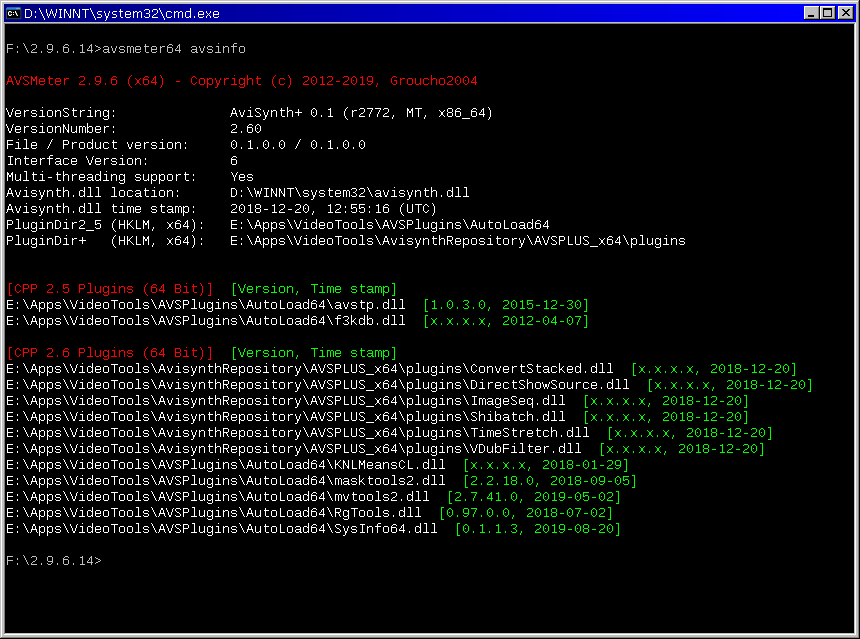Maximize the cmd.exe window
This screenshot has width=860, height=639.
826,12
